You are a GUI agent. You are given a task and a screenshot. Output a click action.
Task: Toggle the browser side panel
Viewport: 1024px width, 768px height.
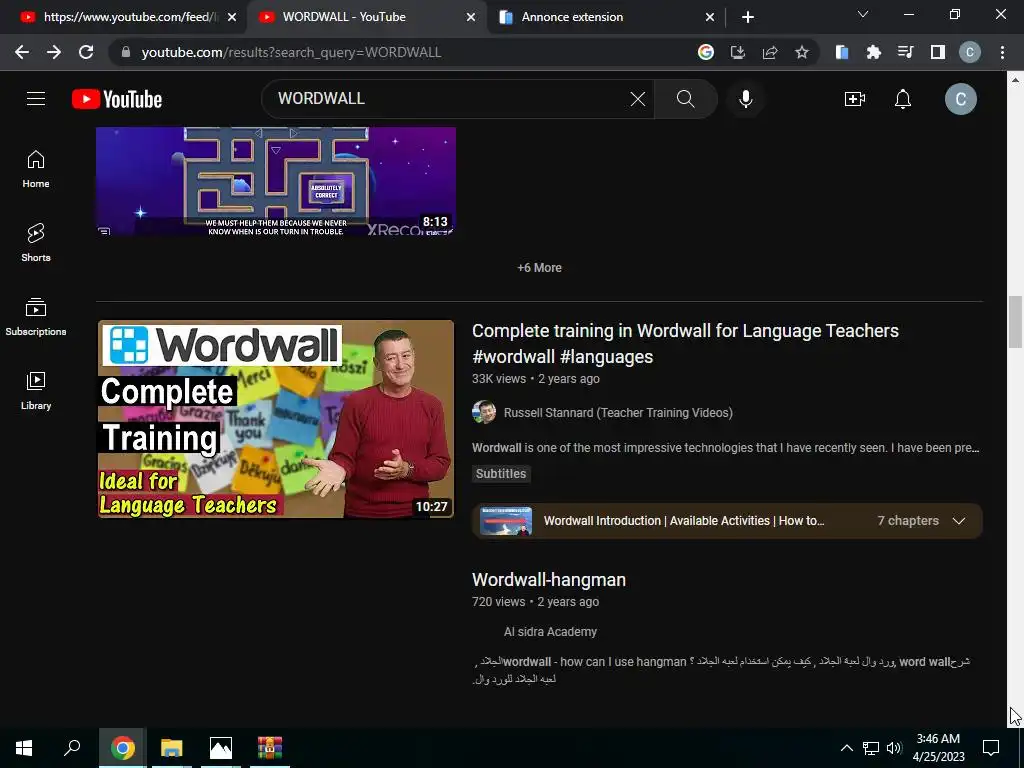(x=938, y=52)
